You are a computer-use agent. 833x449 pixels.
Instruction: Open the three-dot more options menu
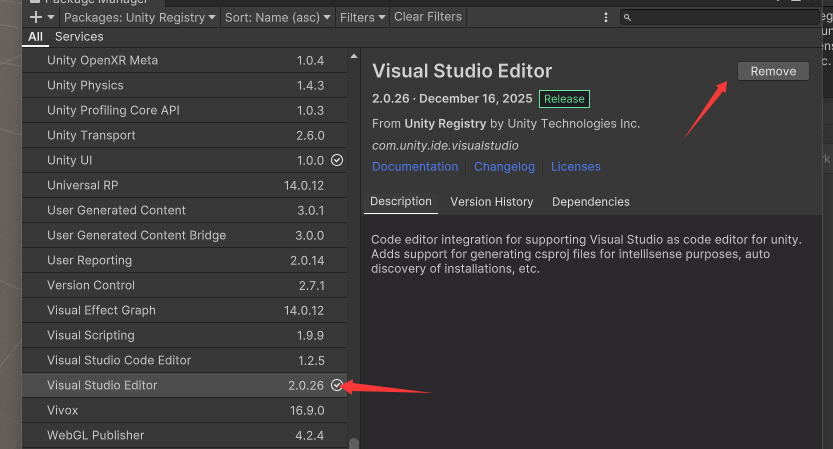tap(606, 17)
